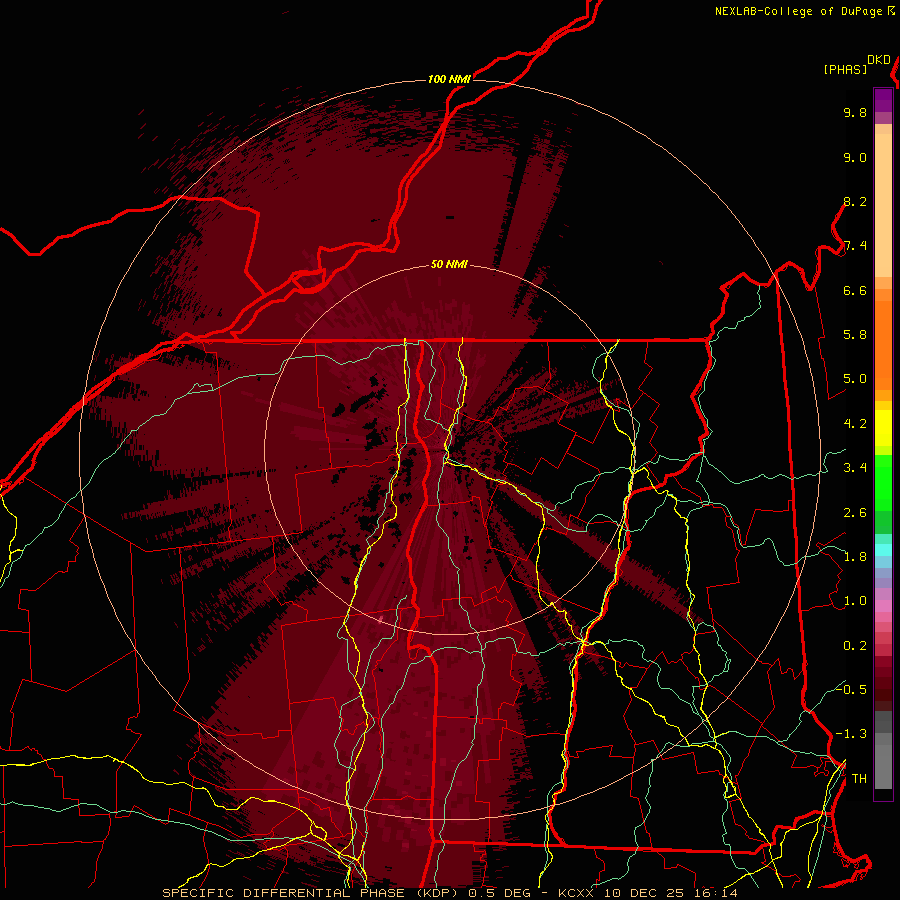The width and height of the screenshot is (900, 900).
Task: Pick the cyan segment of the color bar
Action: (883, 550)
